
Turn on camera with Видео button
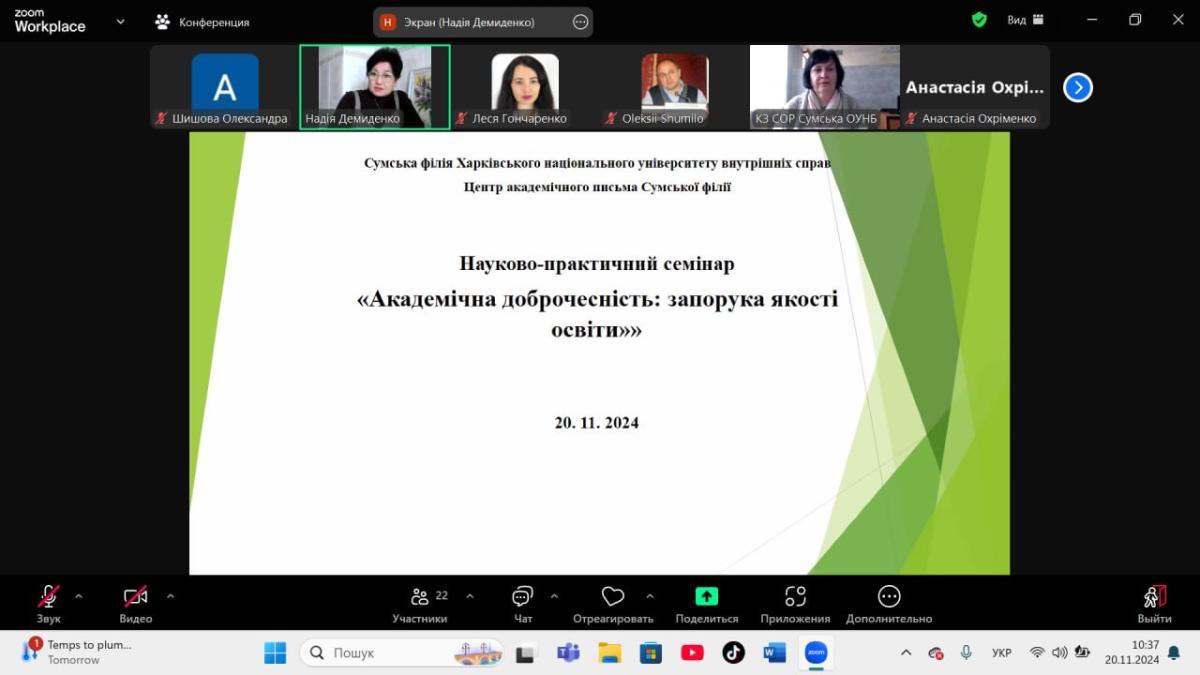(136, 604)
